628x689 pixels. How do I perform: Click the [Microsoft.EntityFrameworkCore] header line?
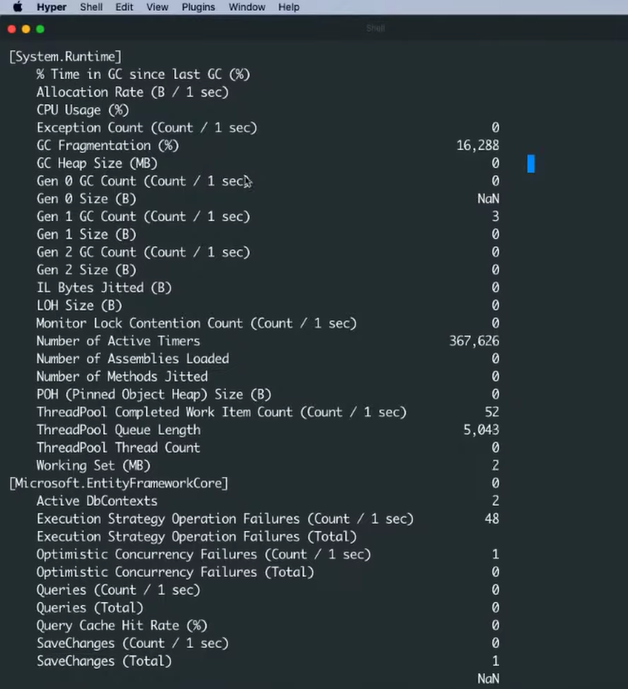[x=119, y=483]
